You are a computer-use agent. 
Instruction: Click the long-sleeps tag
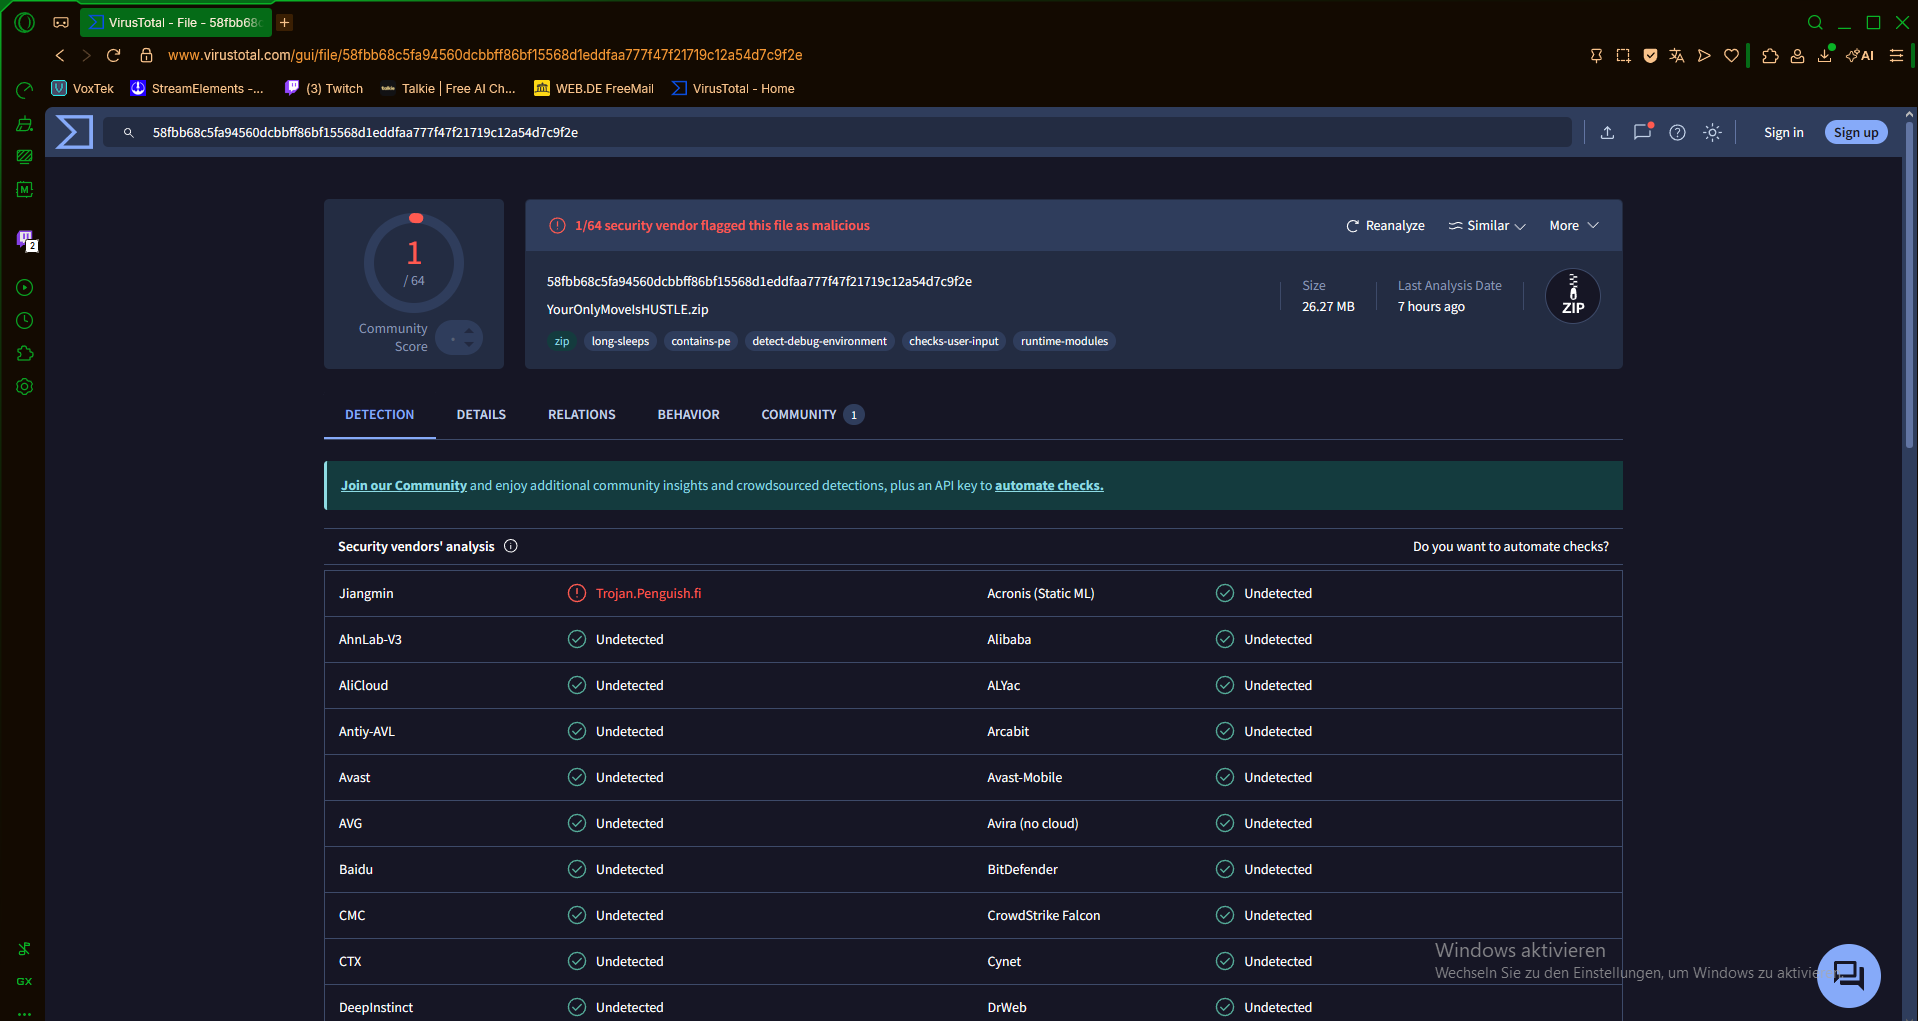tap(620, 342)
